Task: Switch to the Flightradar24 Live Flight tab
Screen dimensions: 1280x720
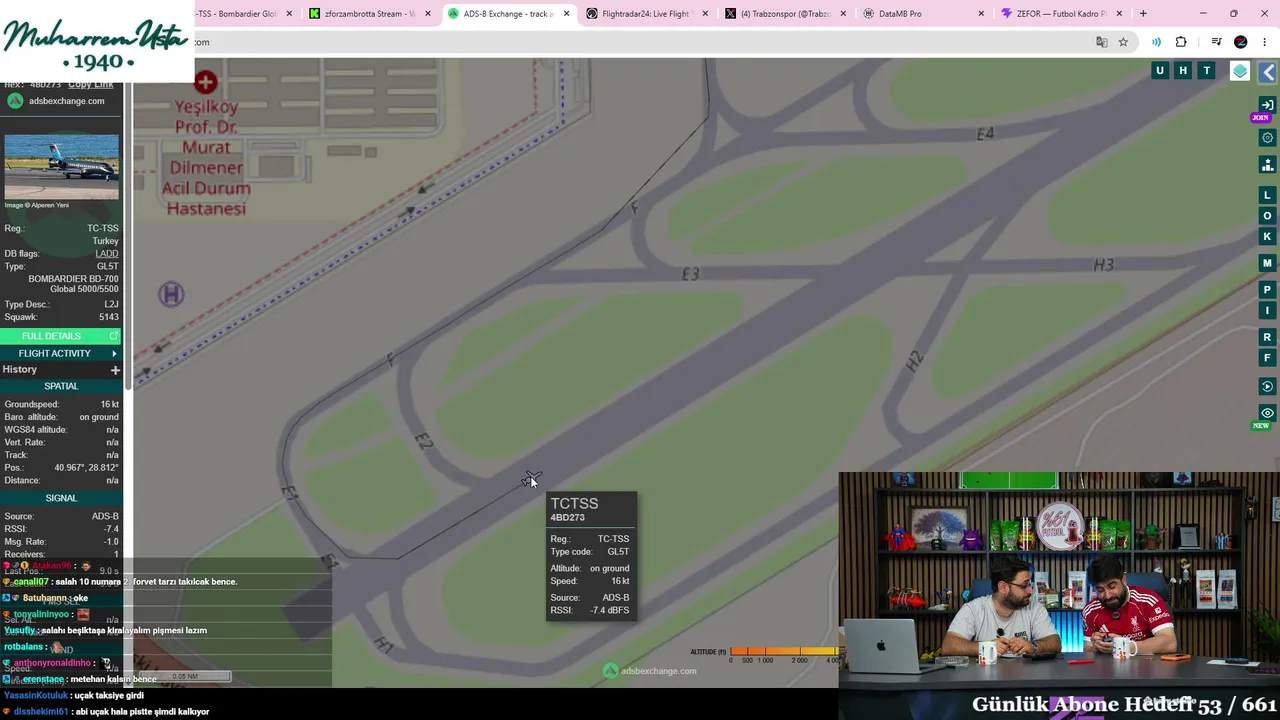Action: [646, 14]
